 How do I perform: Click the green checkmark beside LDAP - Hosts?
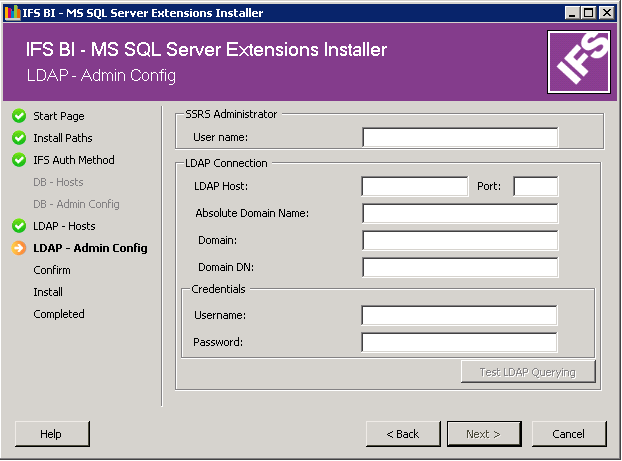(19, 226)
